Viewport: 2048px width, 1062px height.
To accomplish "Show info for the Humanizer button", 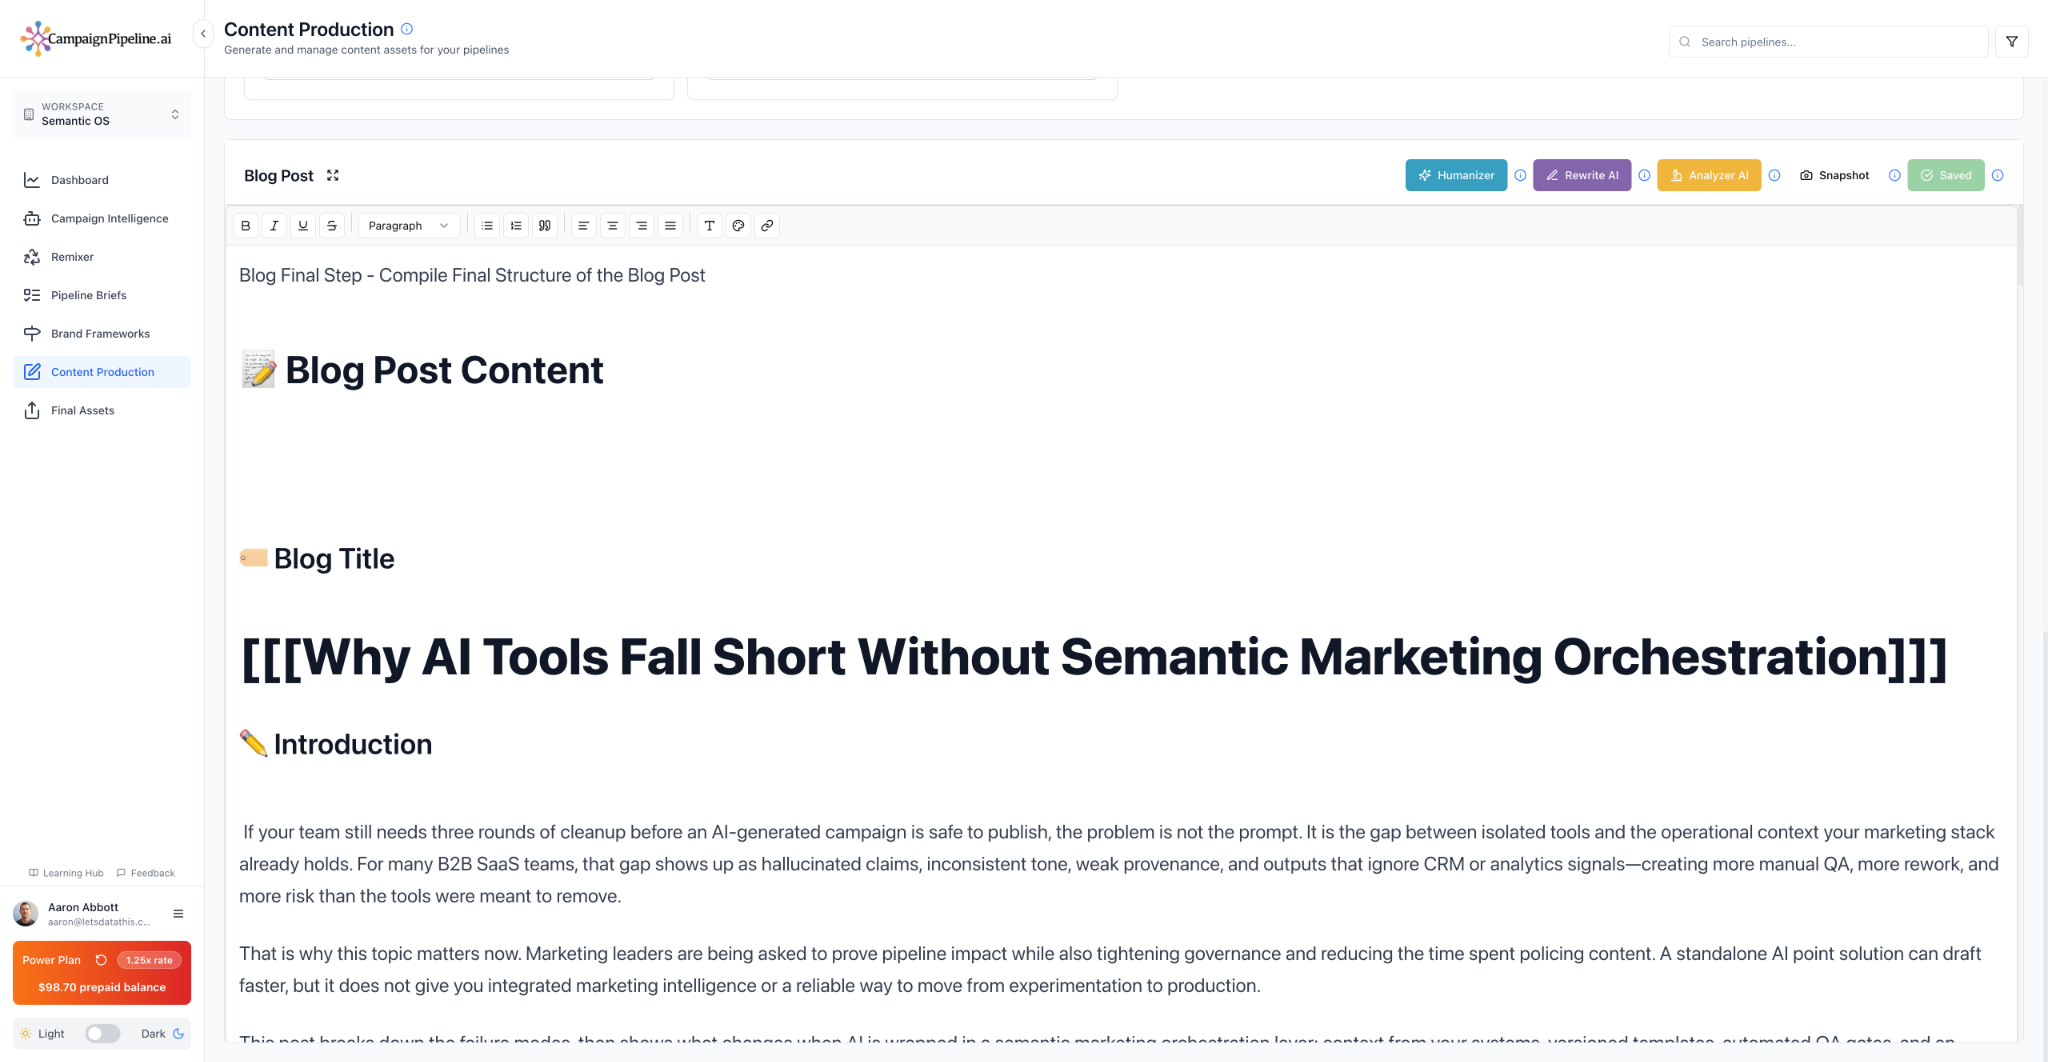I will (1520, 175).
